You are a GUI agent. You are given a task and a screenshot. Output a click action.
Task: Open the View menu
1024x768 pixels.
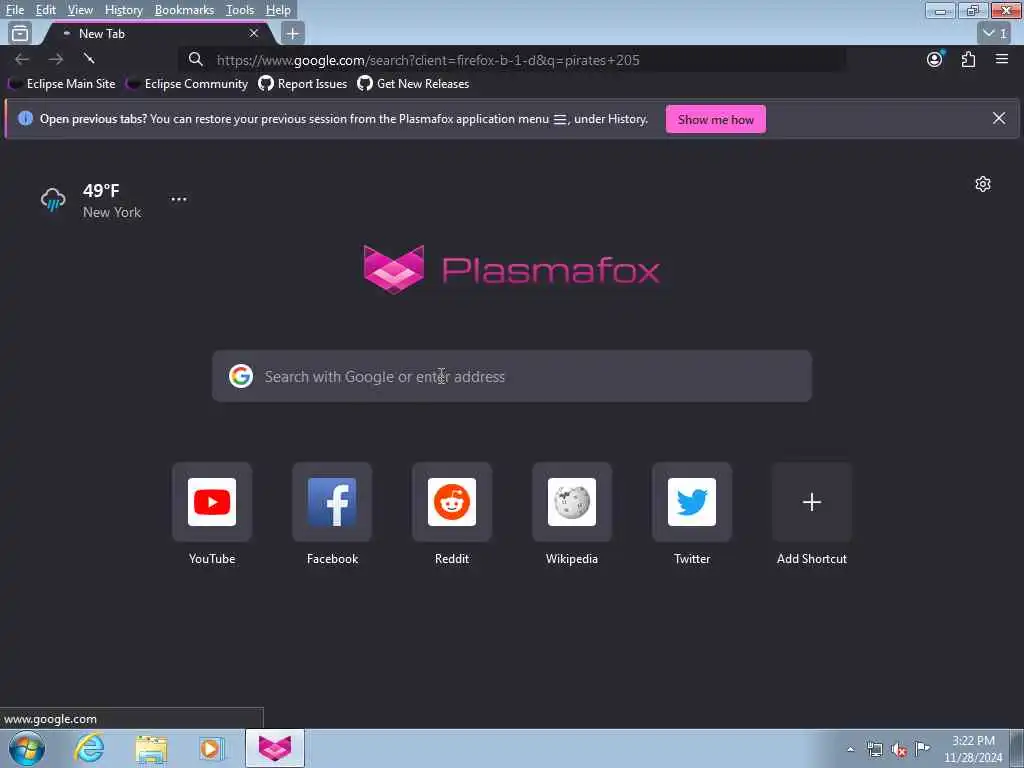(x=80, y=10)
